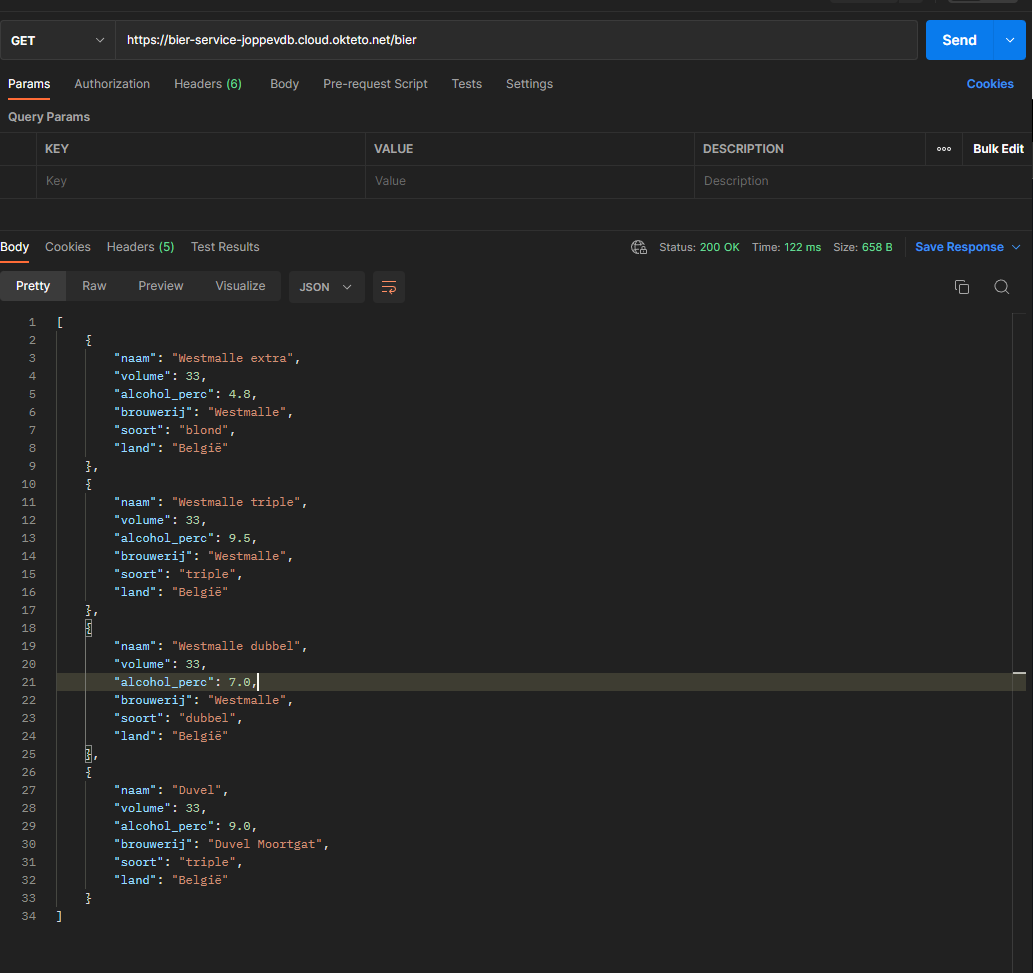Select the Params request tab
Image resolution: width=1033 pixels, height=973 pixels.
[29, 84]
